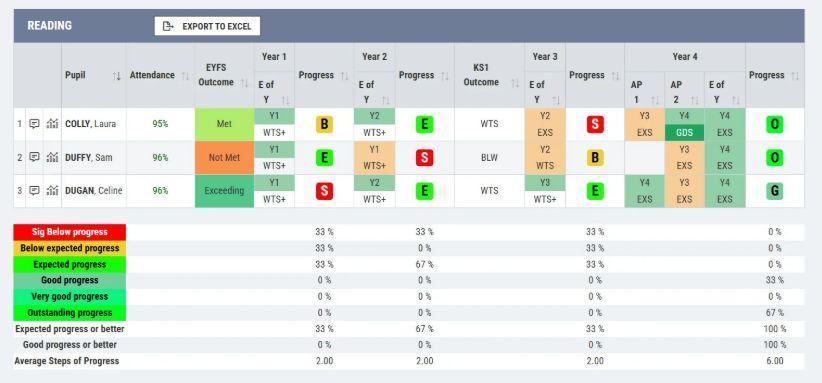Image resolution: width=822 pixels, height=383 pixels.
Task: Open chart icon for DUGAN, Celine
Action: point(52,191)
